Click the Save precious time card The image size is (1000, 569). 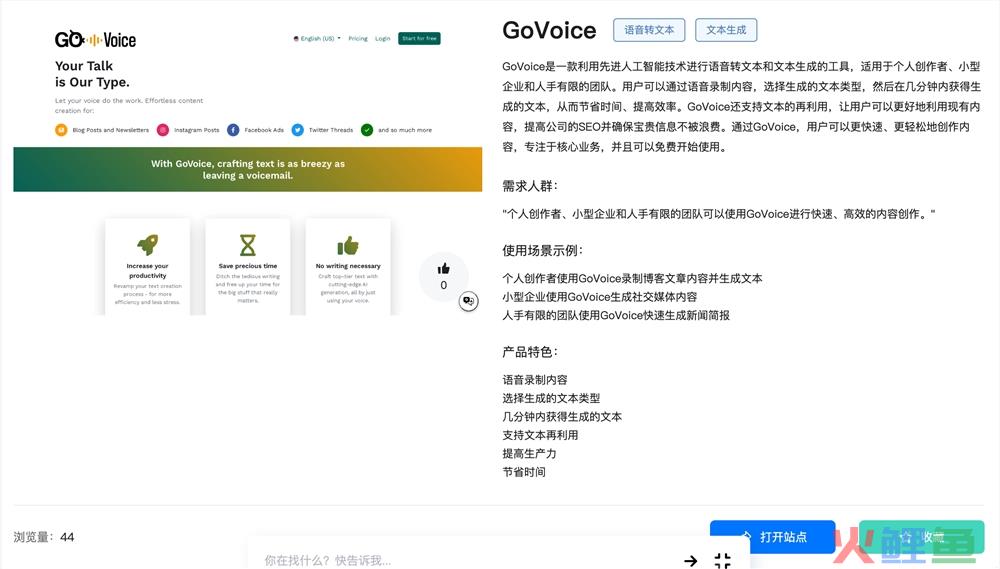coord(247,267)
